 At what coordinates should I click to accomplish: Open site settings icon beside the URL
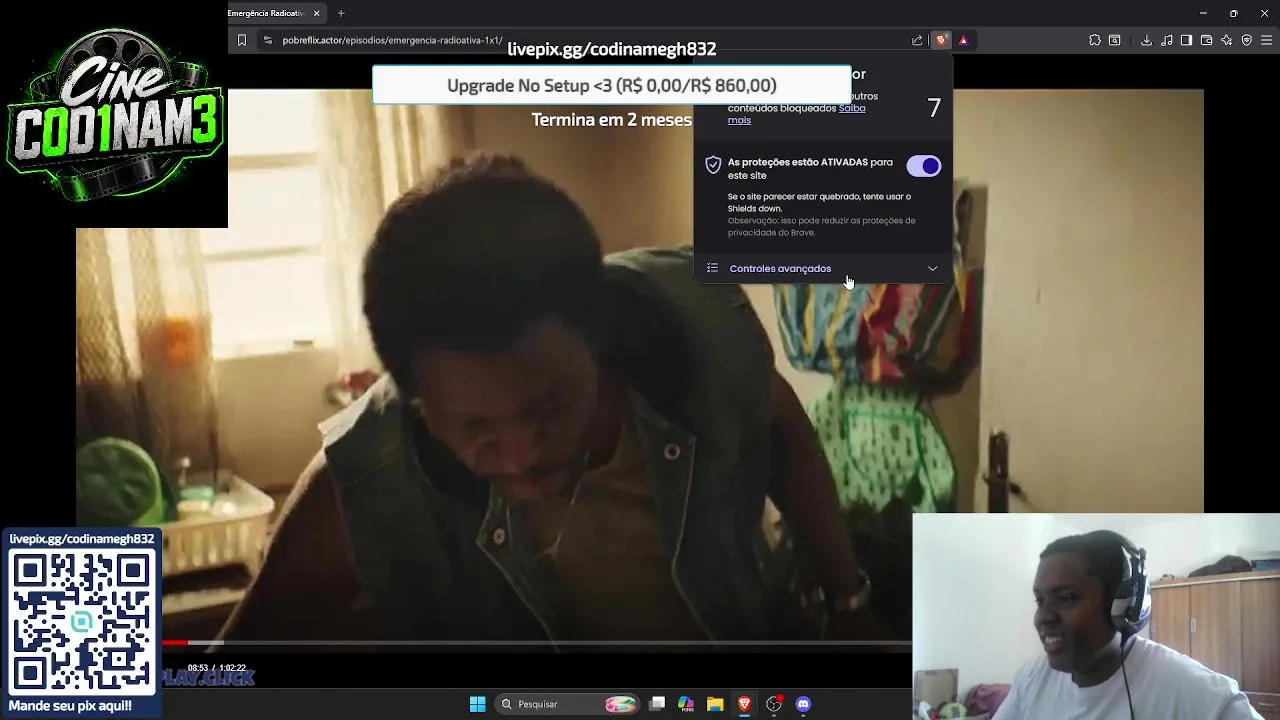pyautogui.click(x=267, y=40)
